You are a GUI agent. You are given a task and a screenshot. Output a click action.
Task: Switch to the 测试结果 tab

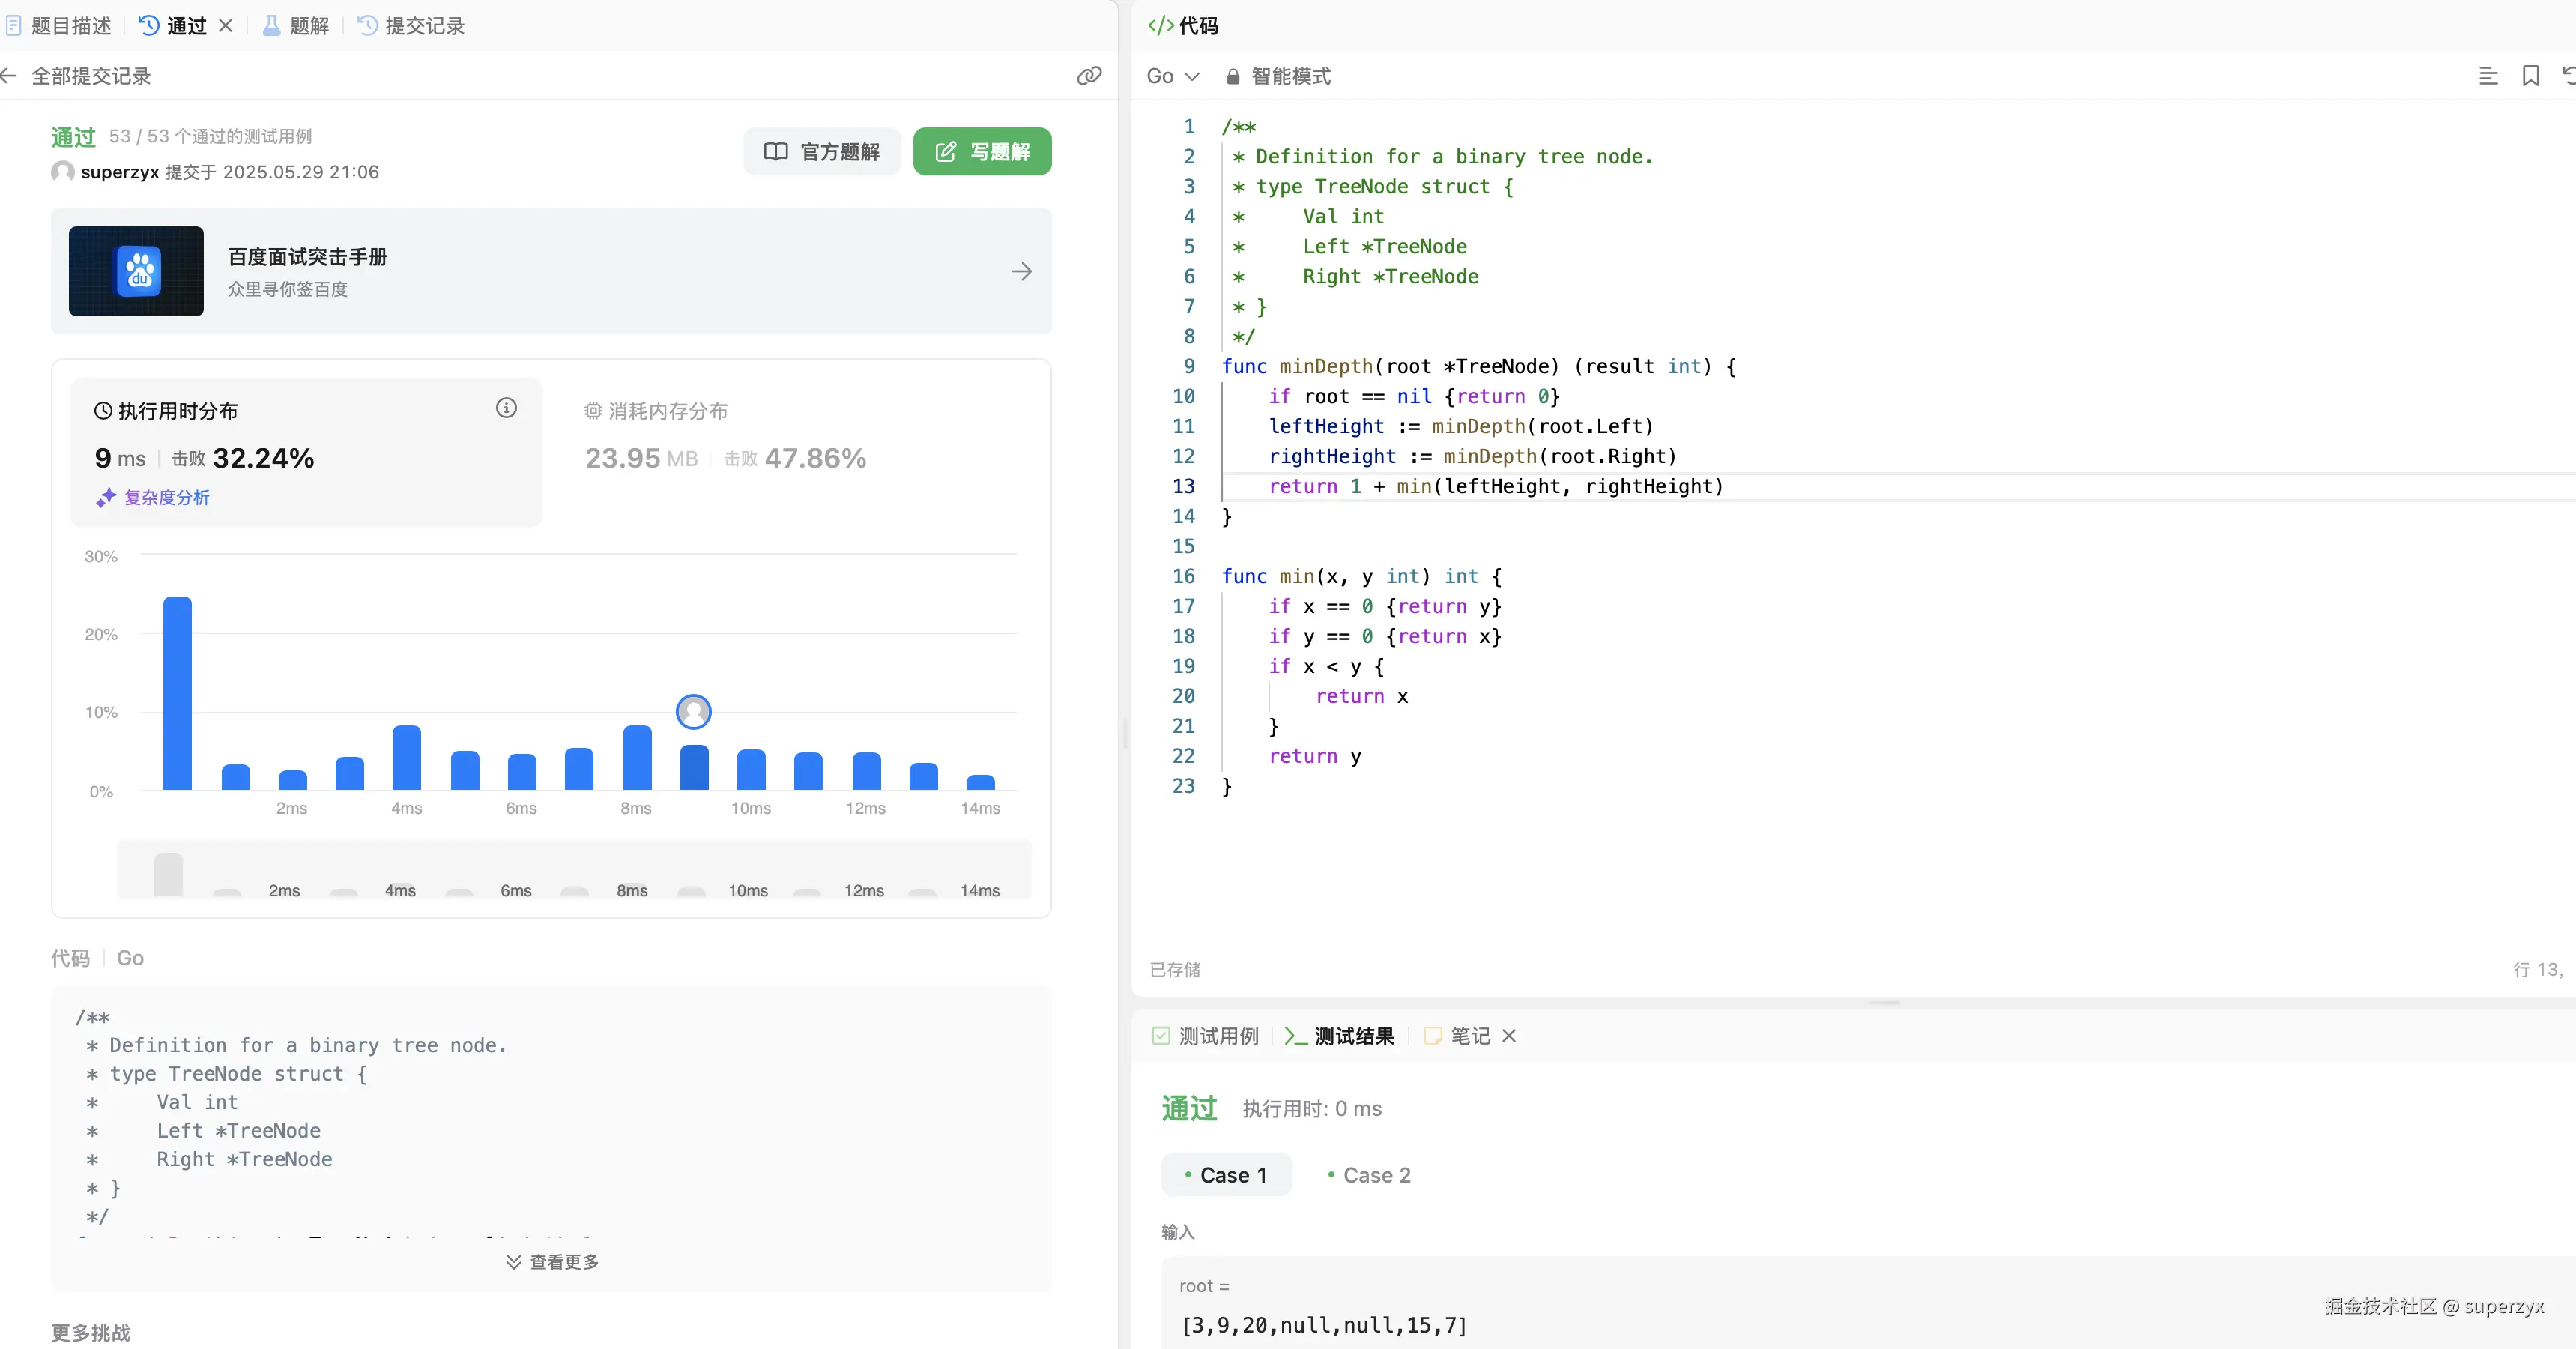click(1339, 1036)
